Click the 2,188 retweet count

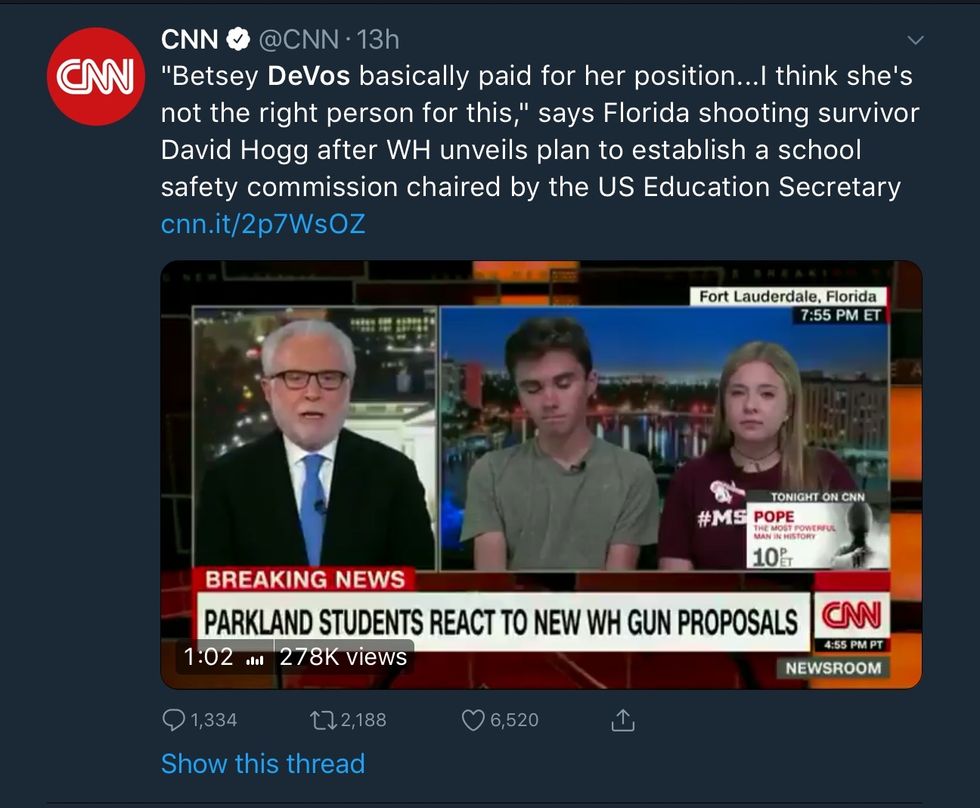coord(360,720)
